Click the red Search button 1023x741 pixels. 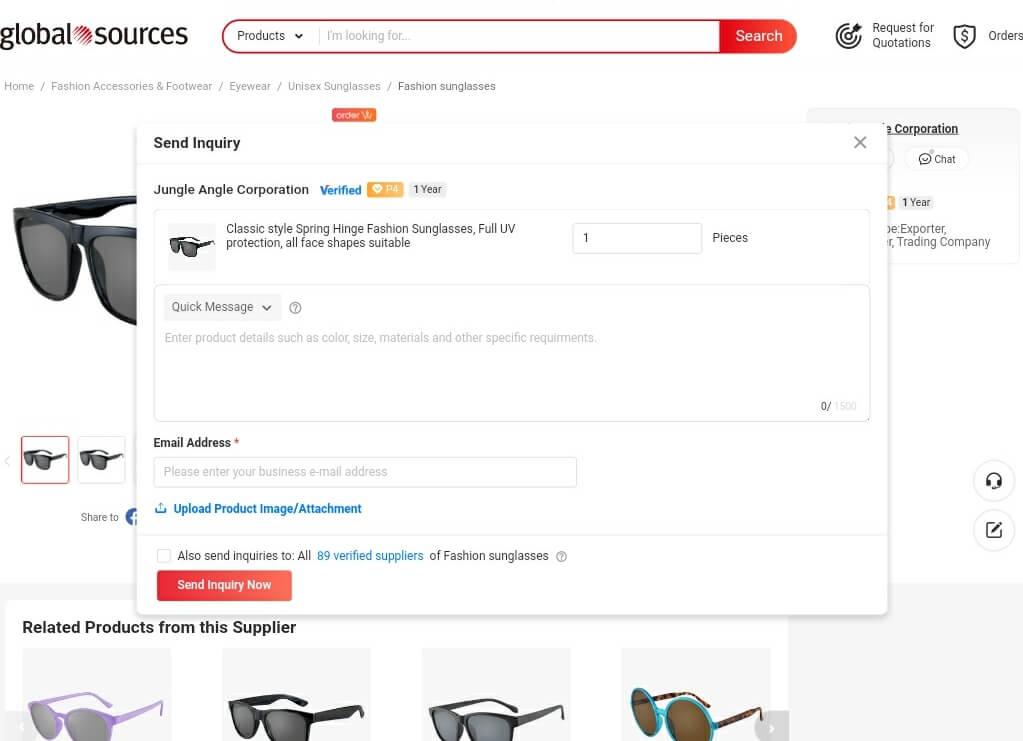tap(758, 36)
